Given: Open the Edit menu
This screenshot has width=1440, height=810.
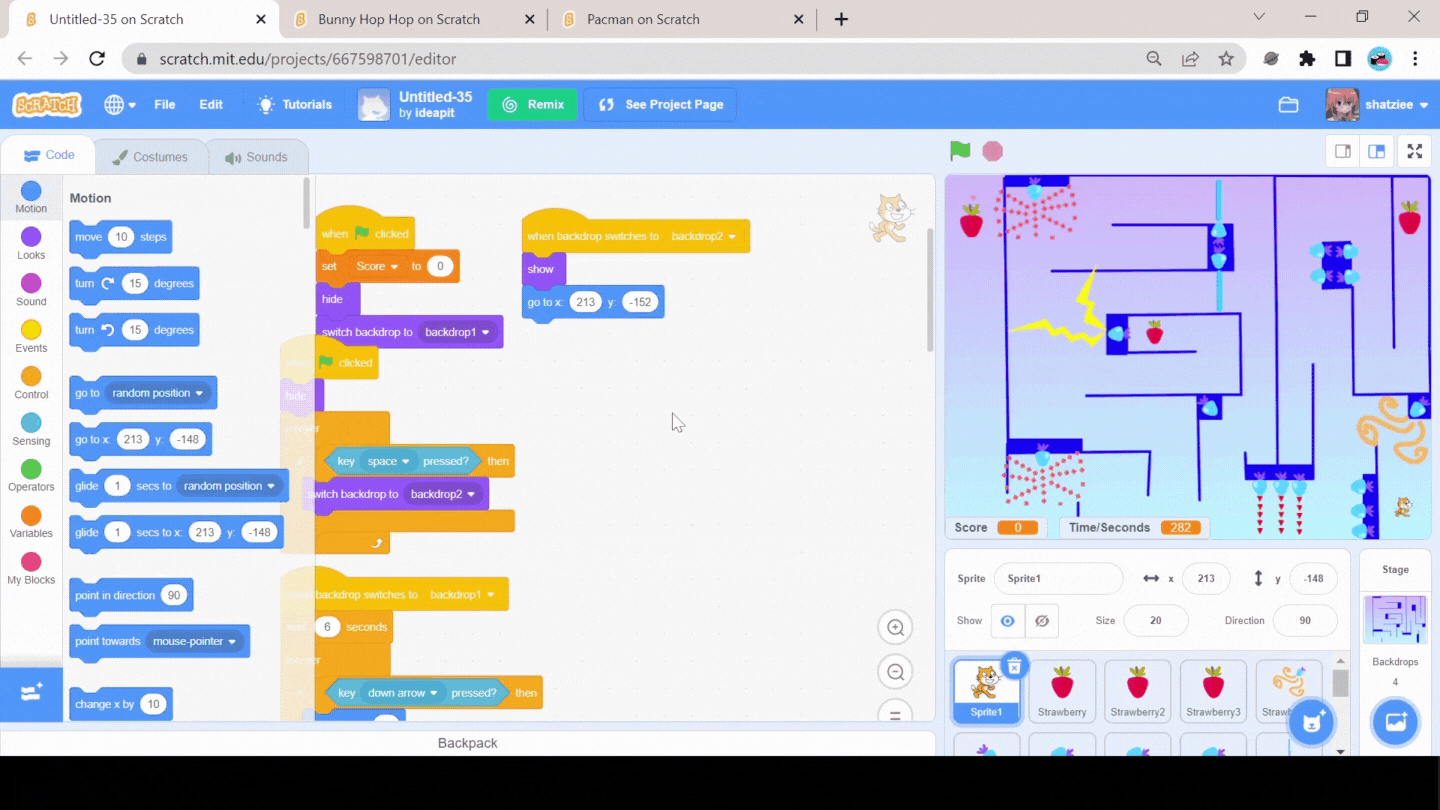Looking at the screenshot, I should [211, 104].
